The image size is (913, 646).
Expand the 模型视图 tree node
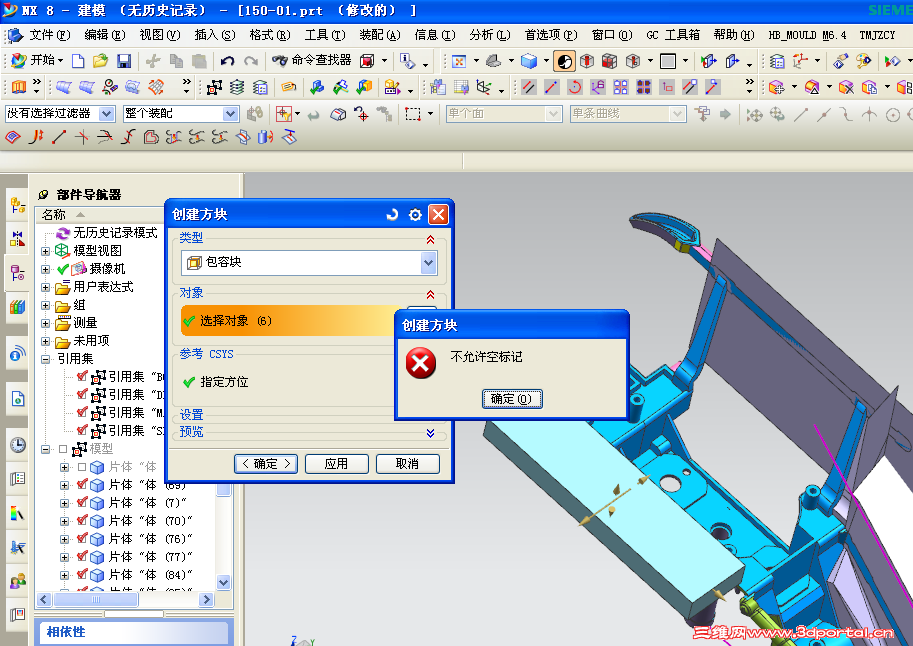[45, 251]
